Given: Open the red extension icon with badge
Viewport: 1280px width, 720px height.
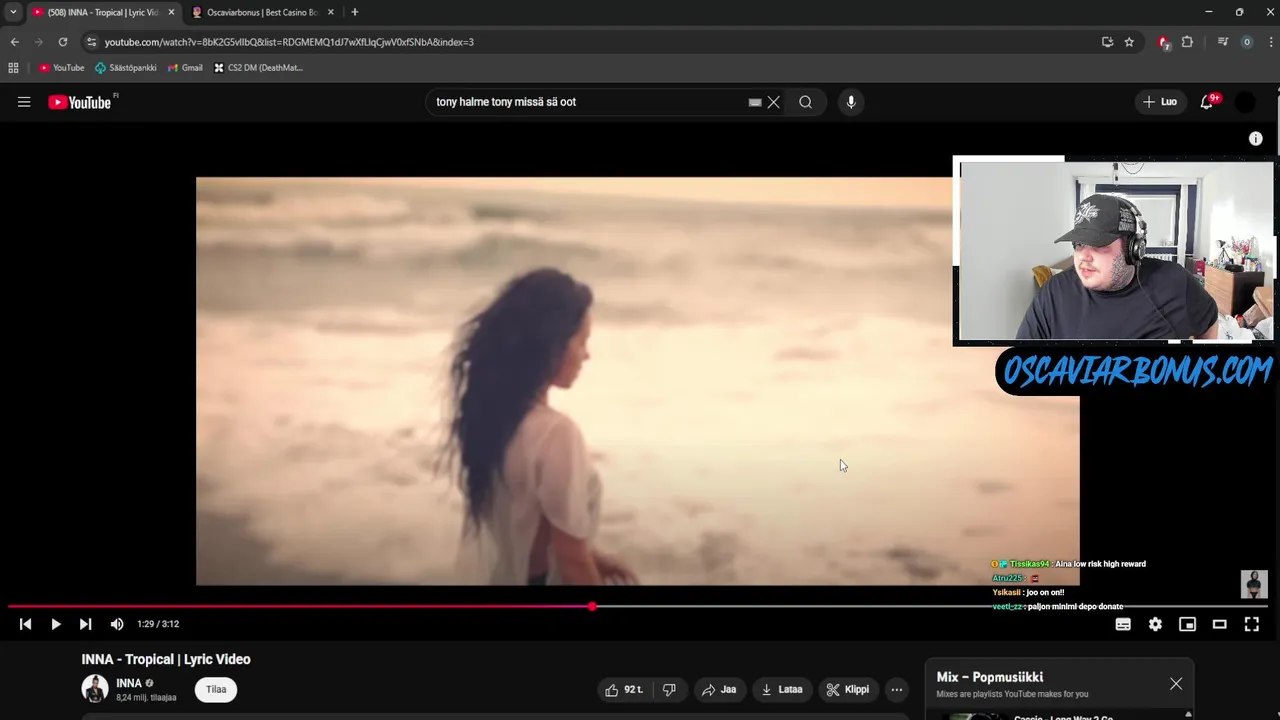Looking at the screenshot, I should click(1164, 42).
